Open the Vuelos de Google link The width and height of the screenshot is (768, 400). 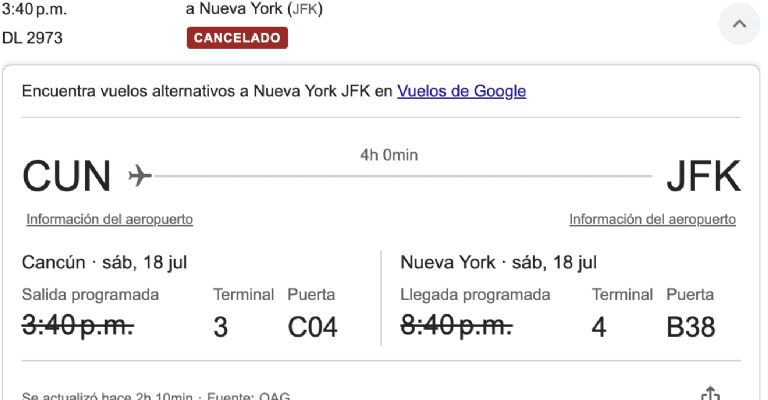[461, 91]
